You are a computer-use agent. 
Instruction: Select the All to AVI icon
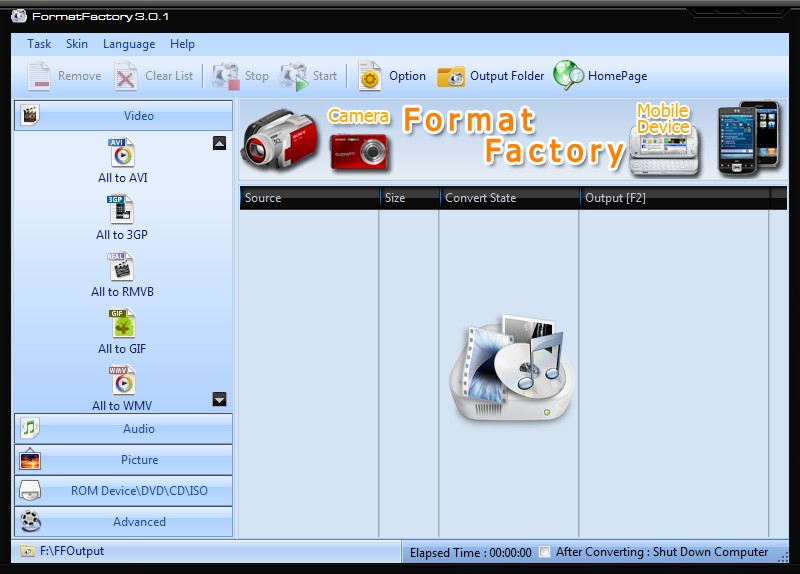pos(121,153)
